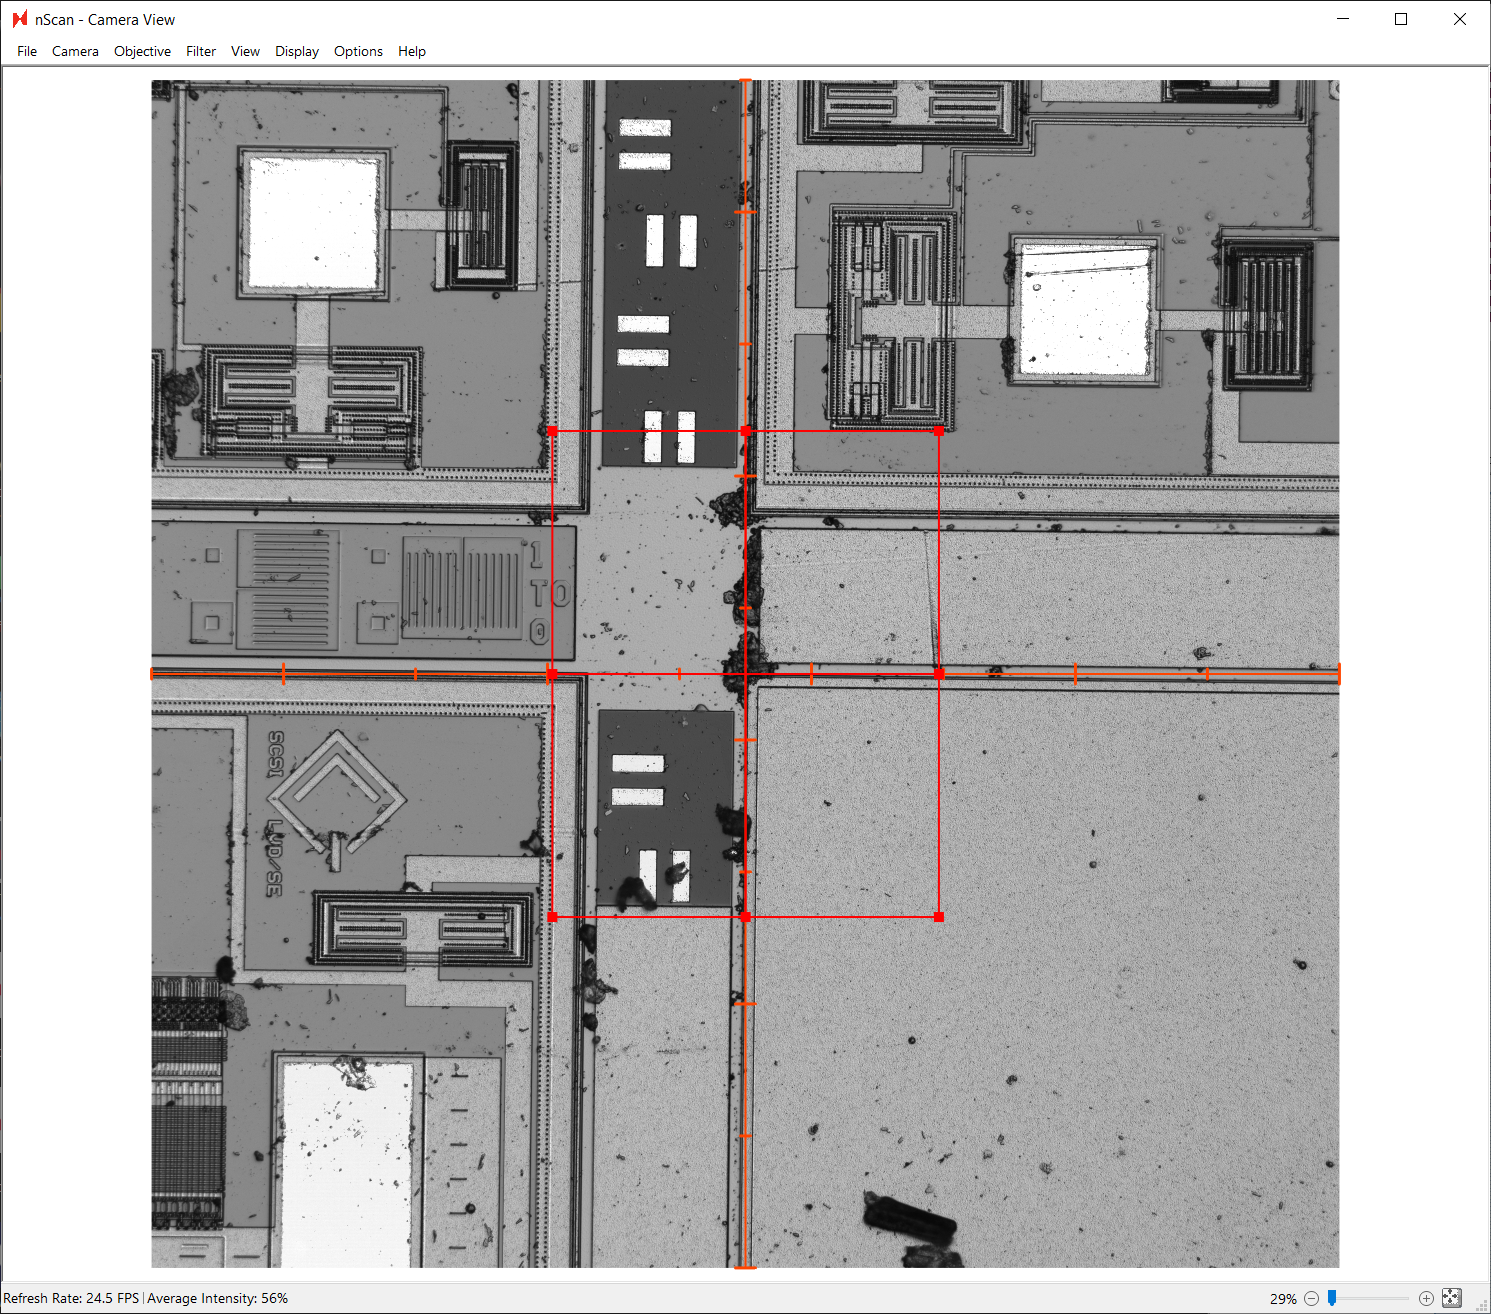Image resolution: width=1491 pixels, height=1314 pixels.
Task: Click the zoom in plus icon
Action: 1426,1298
